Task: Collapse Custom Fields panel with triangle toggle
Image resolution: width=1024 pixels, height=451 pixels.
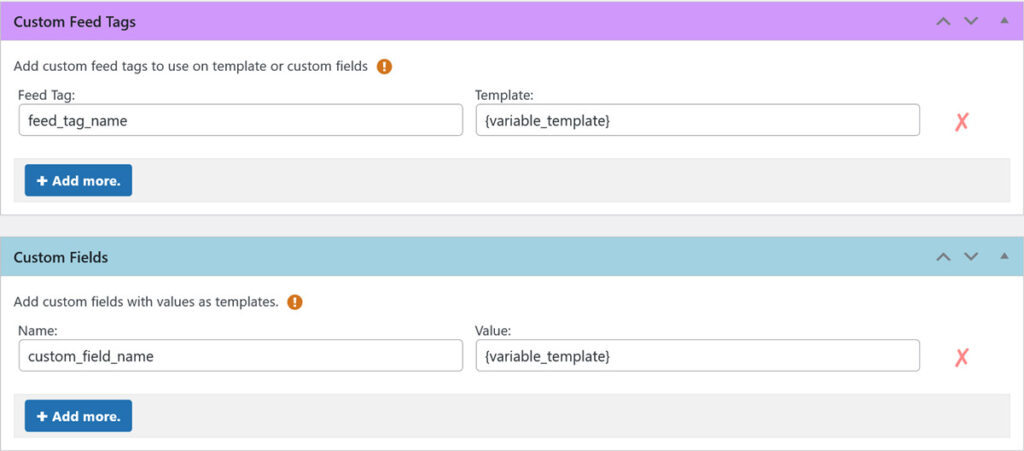Action: pos(1004,257)
